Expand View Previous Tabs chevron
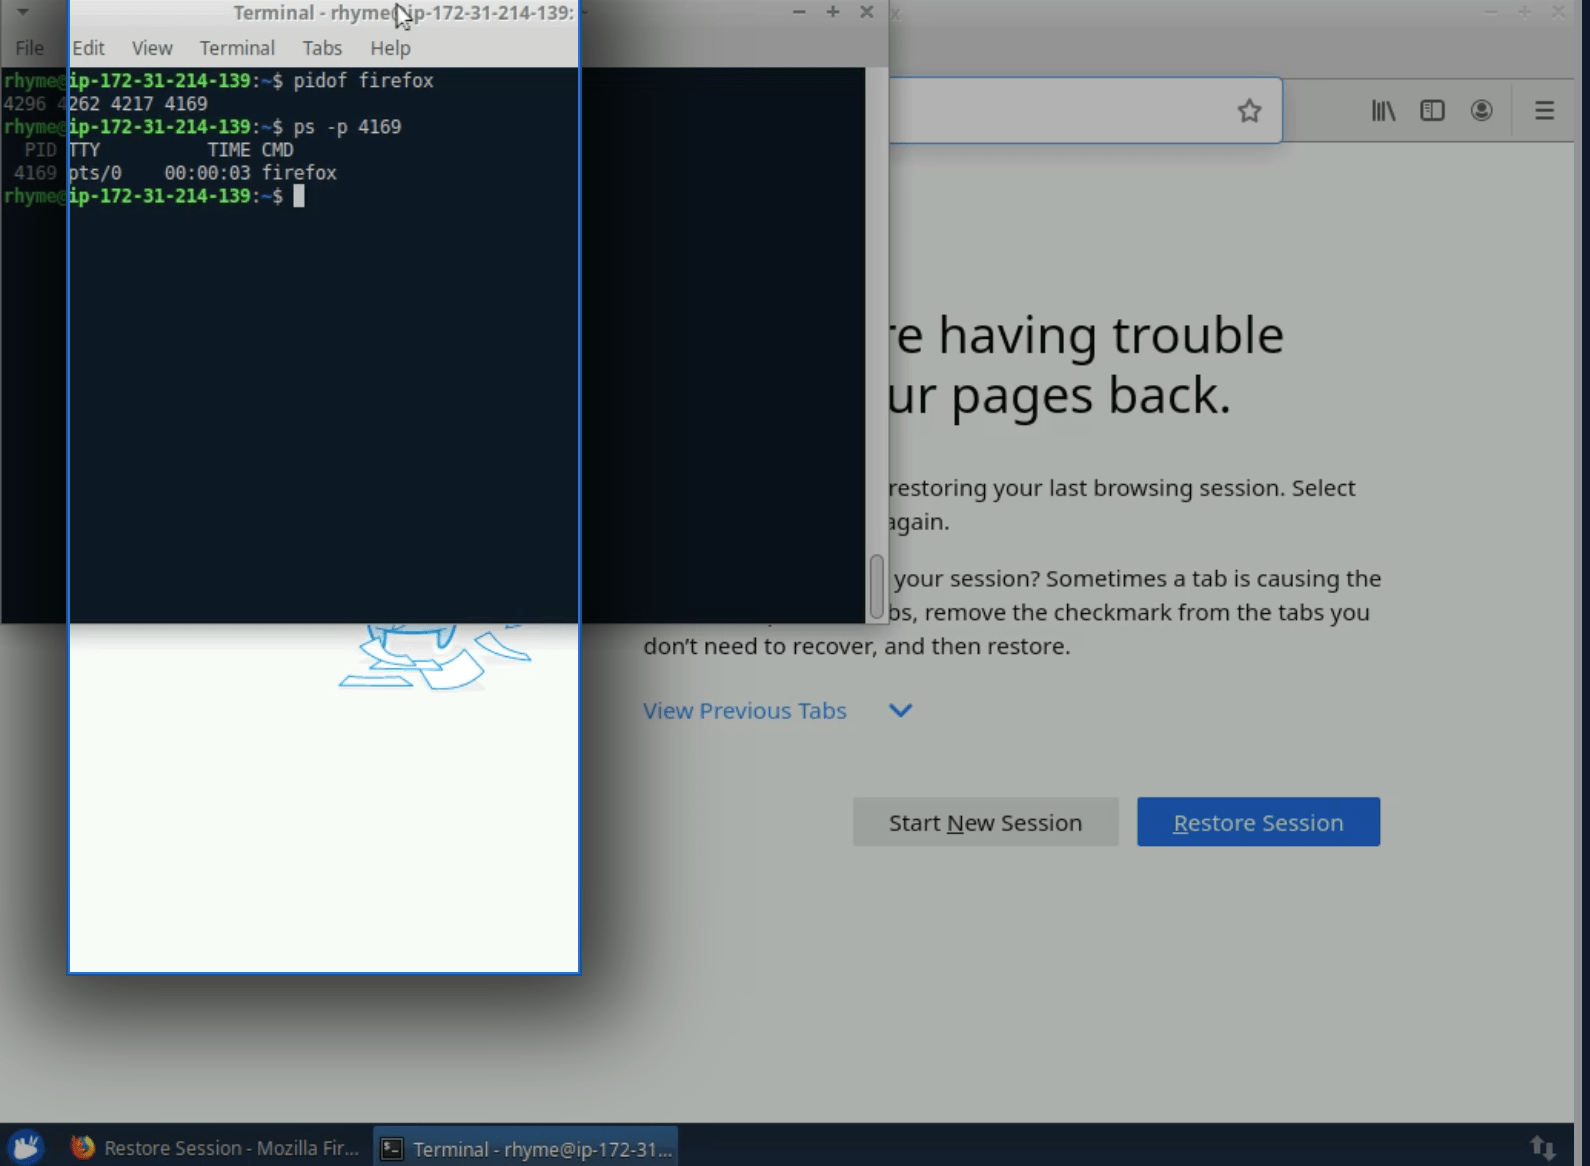This screenshot has width=1590, height=1166. (900, 711)
